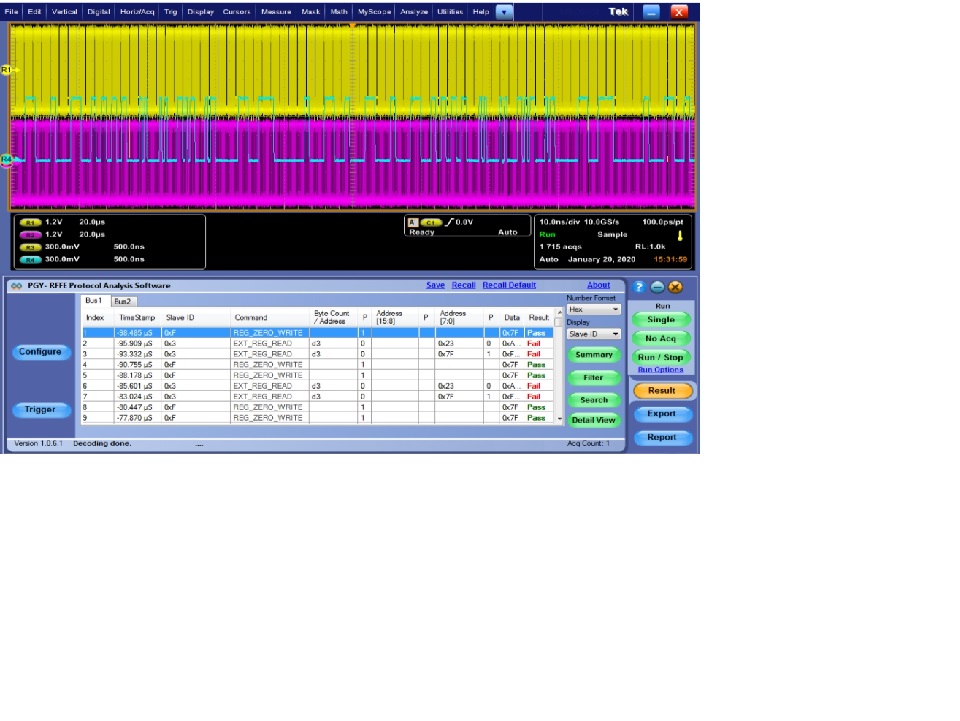This screenshot has height=721, width=960.
Task: Switch to the Bus2 tab
Action: [x=123, y=301]
